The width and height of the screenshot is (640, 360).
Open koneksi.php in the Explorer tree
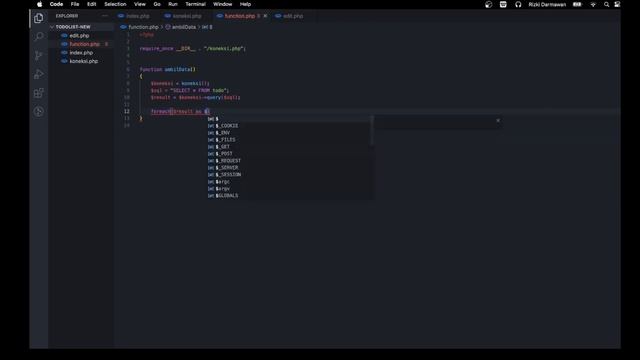pyautogui.click(x=81, y=61)
